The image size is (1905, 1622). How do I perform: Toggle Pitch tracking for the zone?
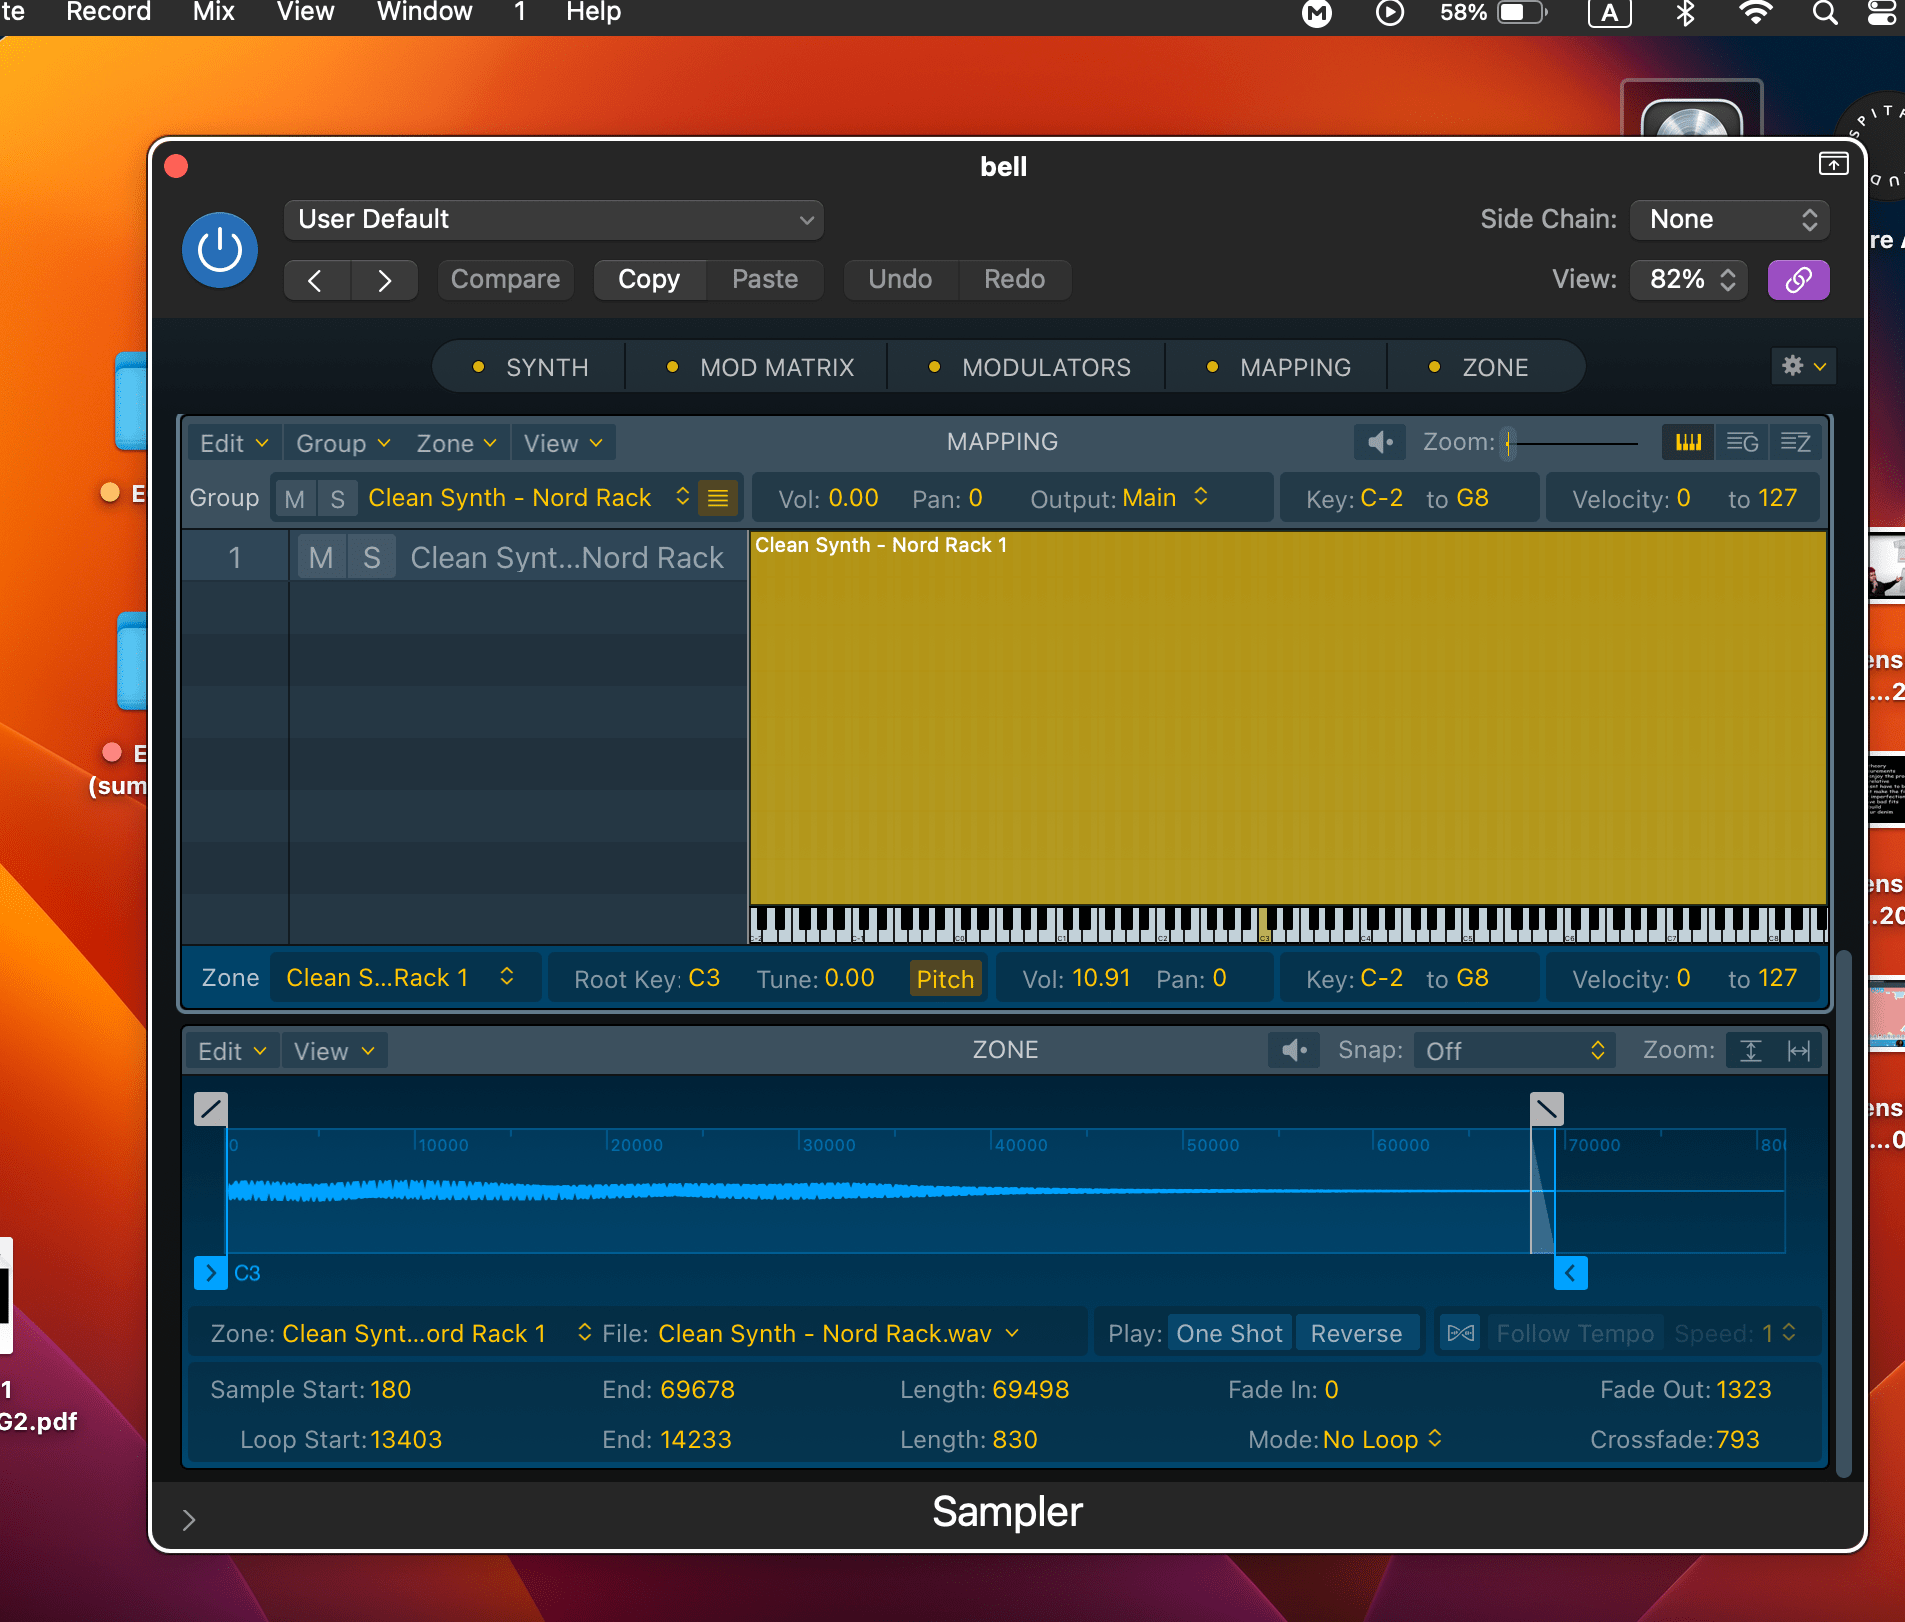point(944,979)
